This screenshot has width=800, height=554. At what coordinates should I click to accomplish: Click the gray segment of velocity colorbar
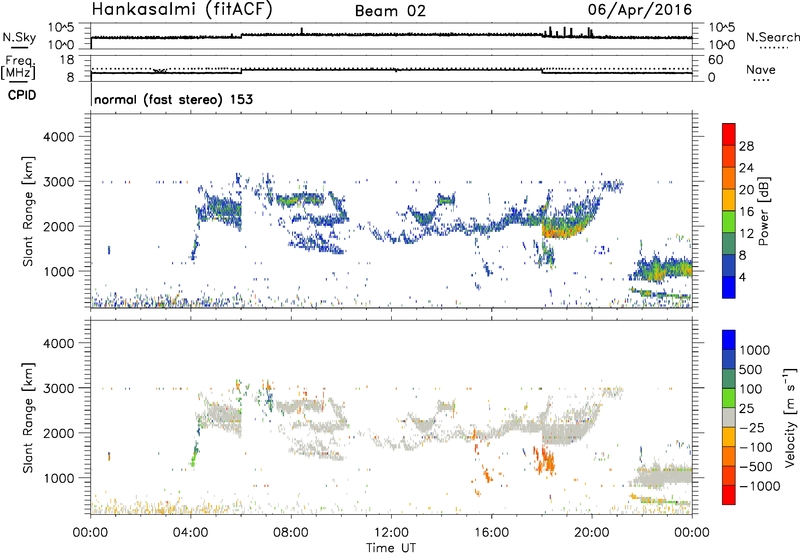pos(729,418)
